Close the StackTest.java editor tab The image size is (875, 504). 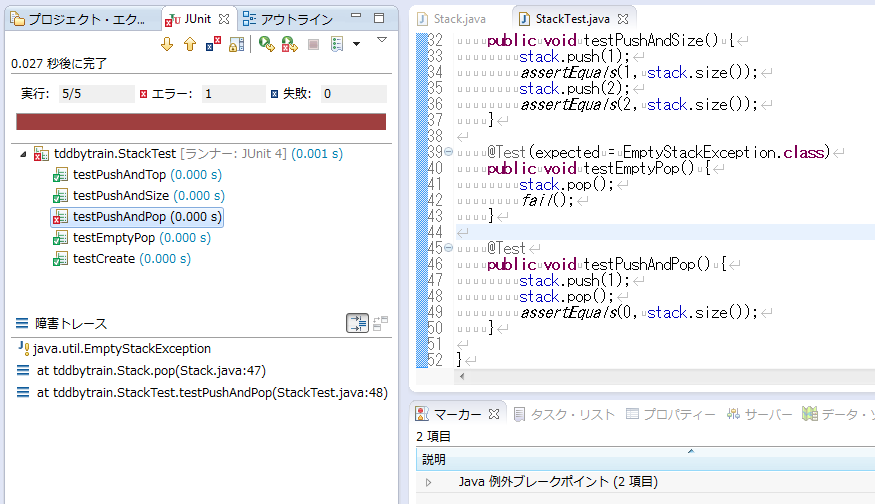point(623,19)
